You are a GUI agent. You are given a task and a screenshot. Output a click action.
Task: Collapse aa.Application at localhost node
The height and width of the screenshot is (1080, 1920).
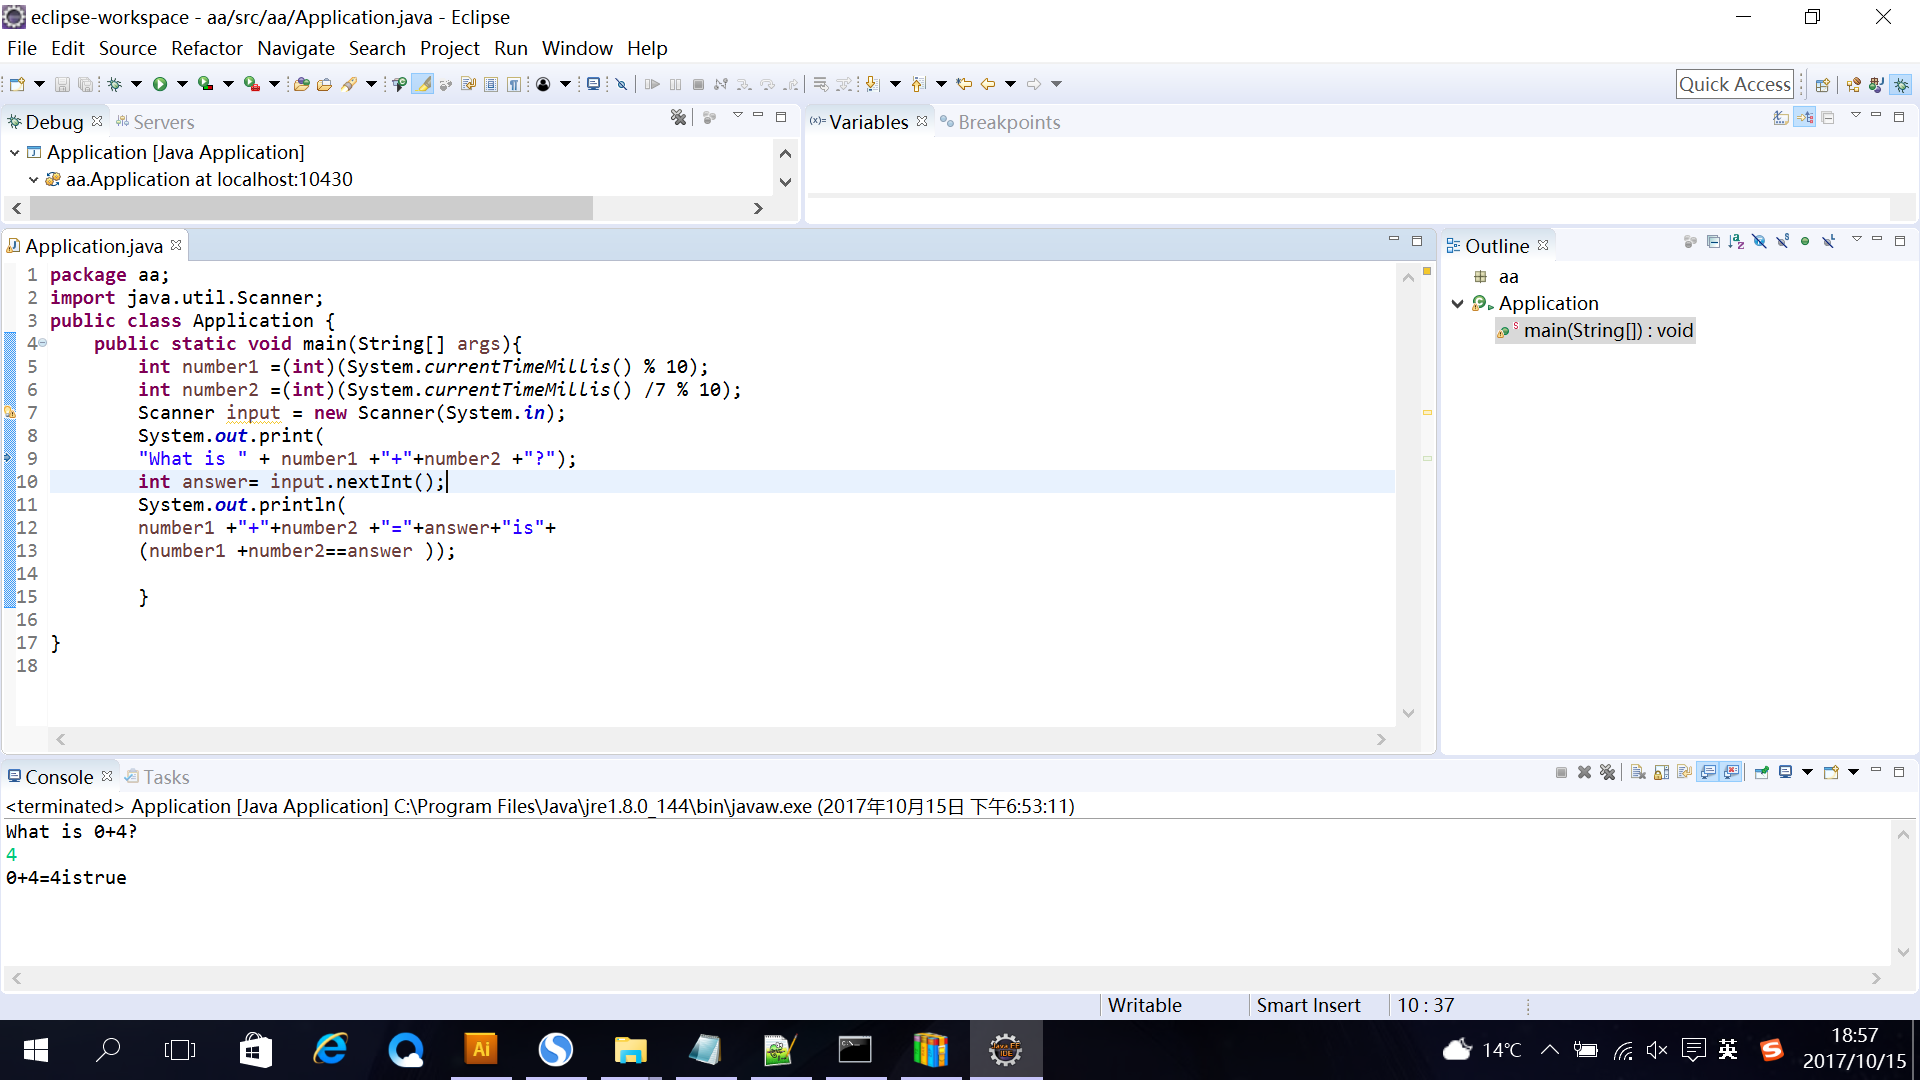pyautogui.click(x=33, y=180)
